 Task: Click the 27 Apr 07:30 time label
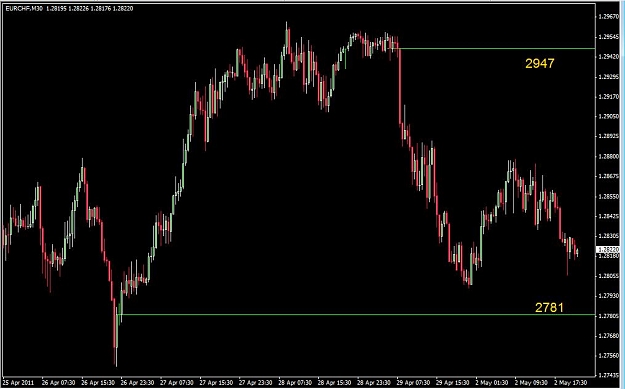[177, 383]
